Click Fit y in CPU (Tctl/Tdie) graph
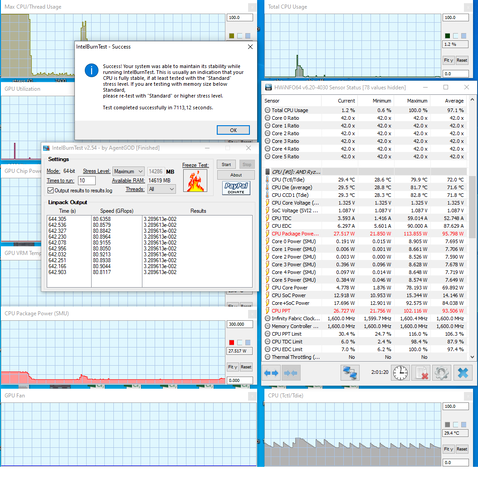The image size is (478, 480). point(448,449)
